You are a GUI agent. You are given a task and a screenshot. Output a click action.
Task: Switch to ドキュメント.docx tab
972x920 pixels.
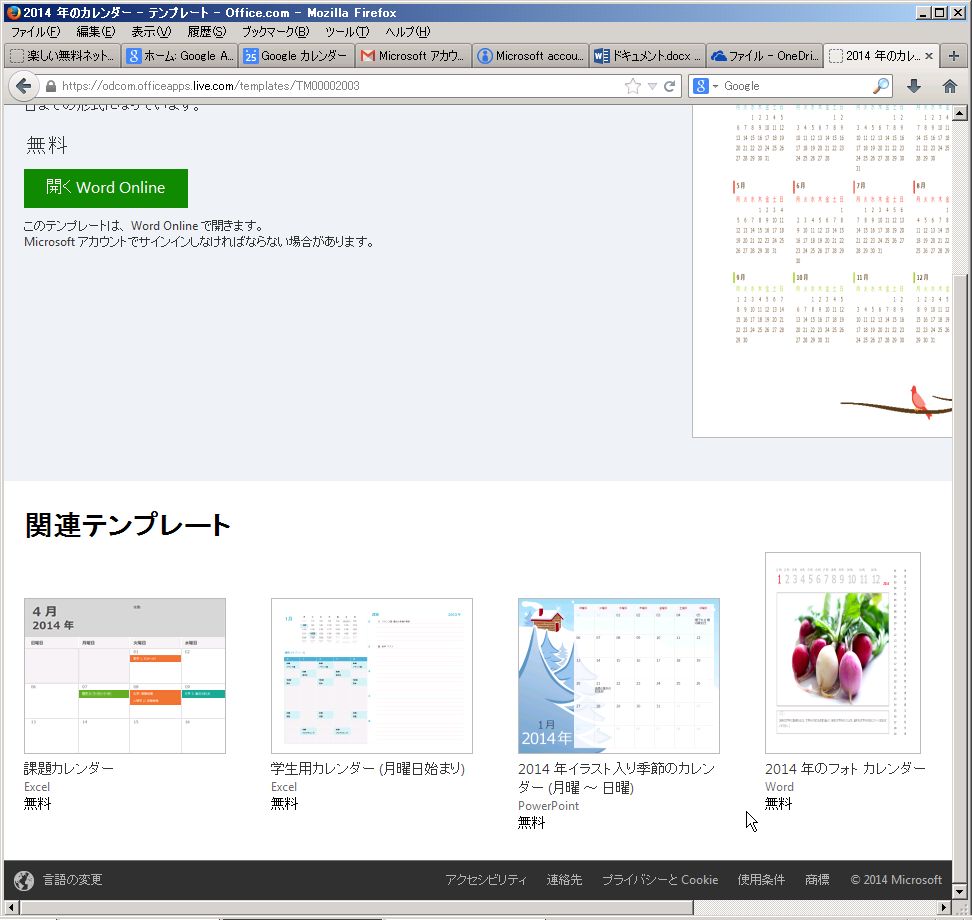click(x=648, y=56)
